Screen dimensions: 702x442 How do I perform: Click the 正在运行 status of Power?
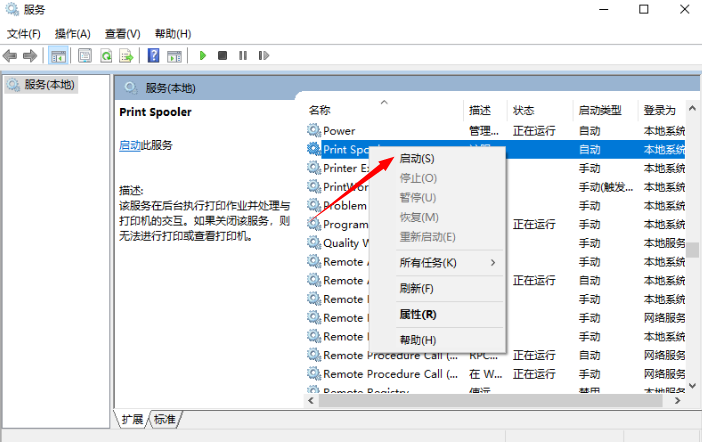[534, 131]
